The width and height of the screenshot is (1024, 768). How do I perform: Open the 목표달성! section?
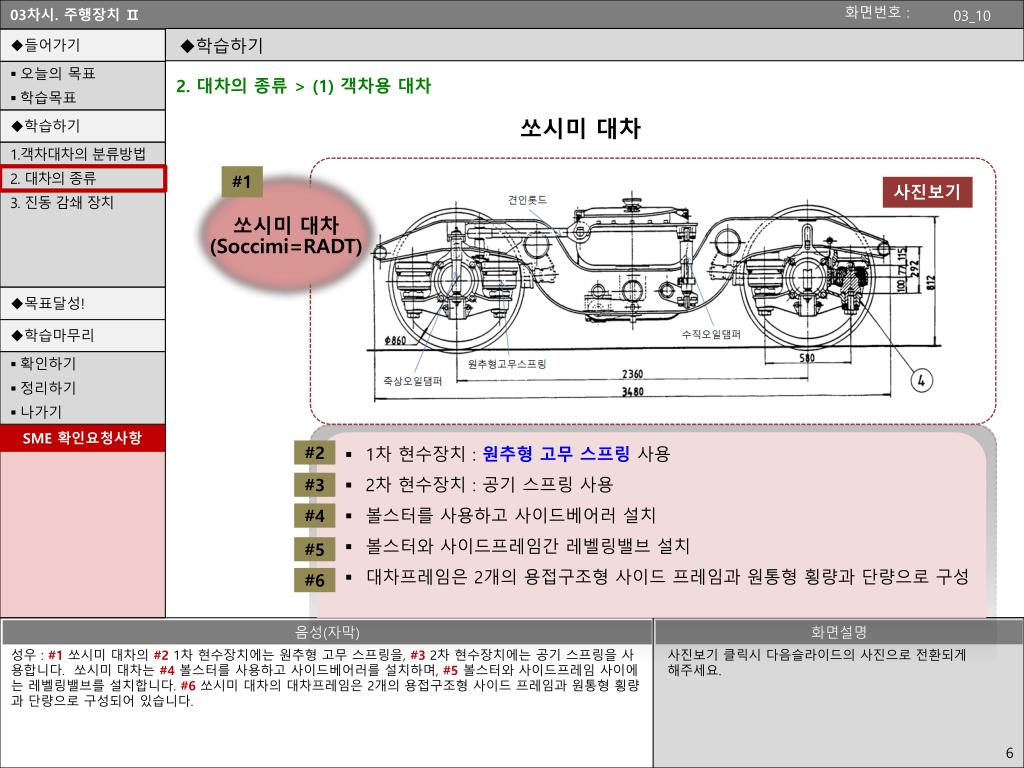tap(82, 303)
